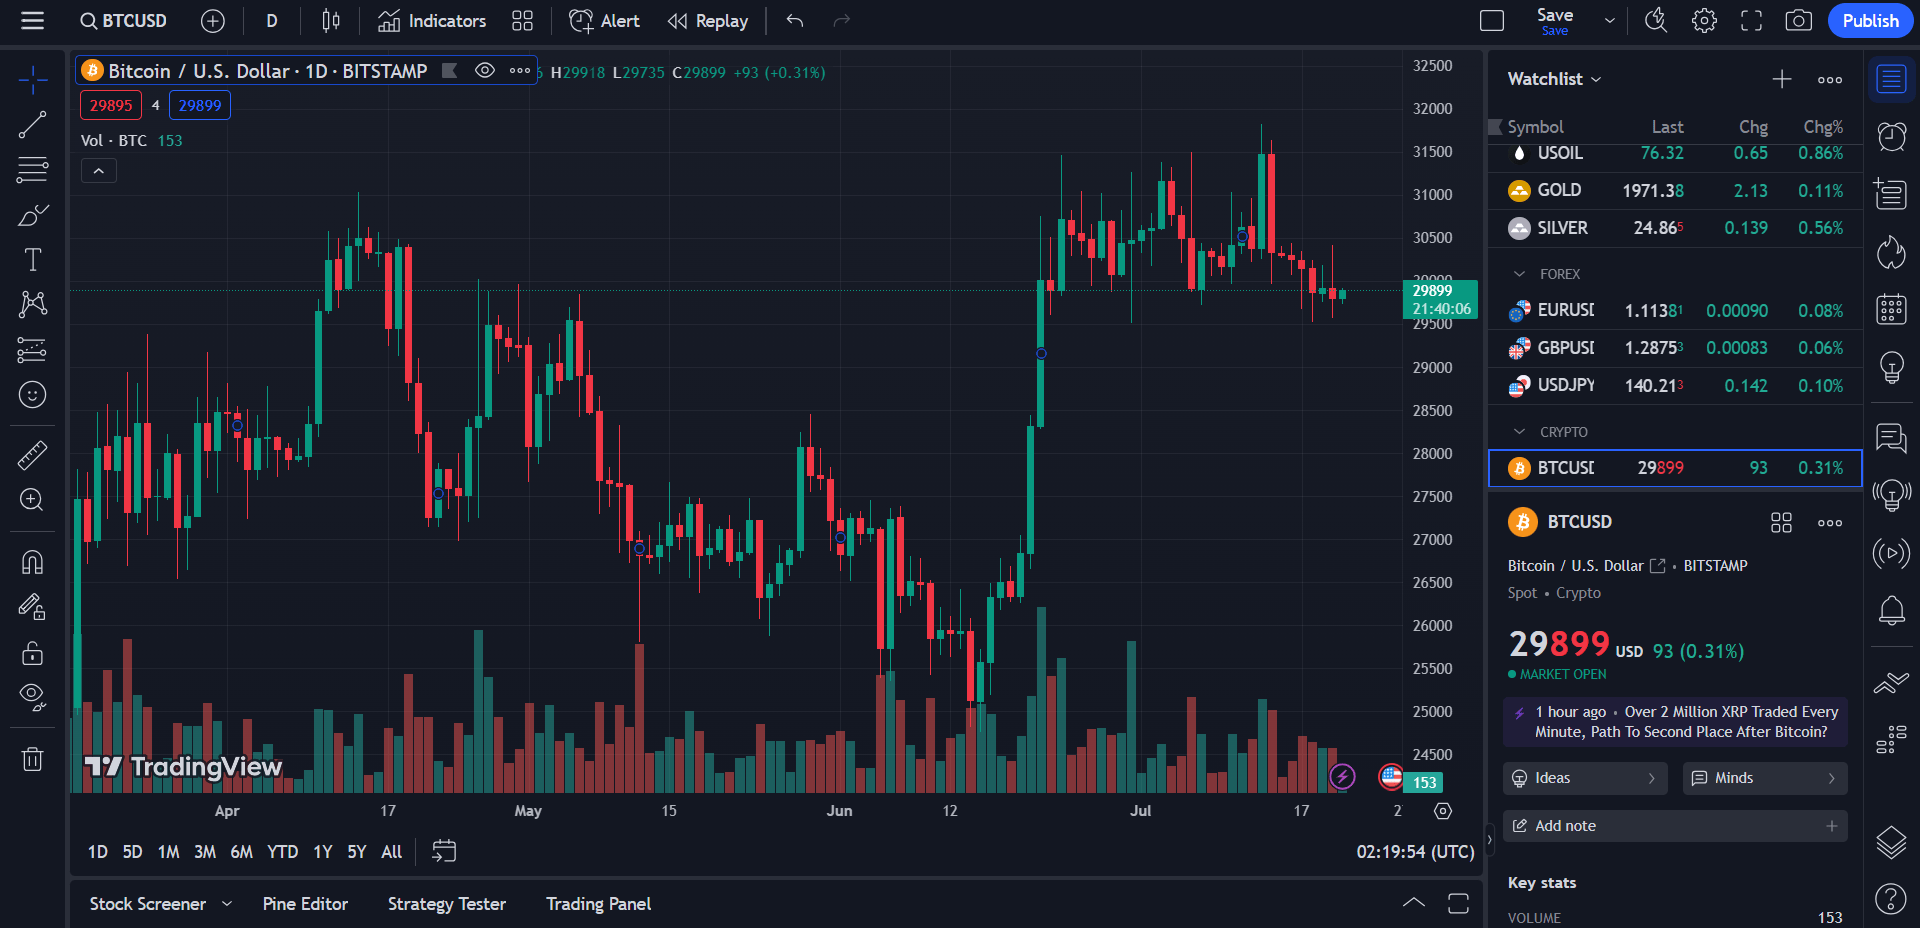Open the Pine Editor tab
1920x928 pixels.
point(305,904)
